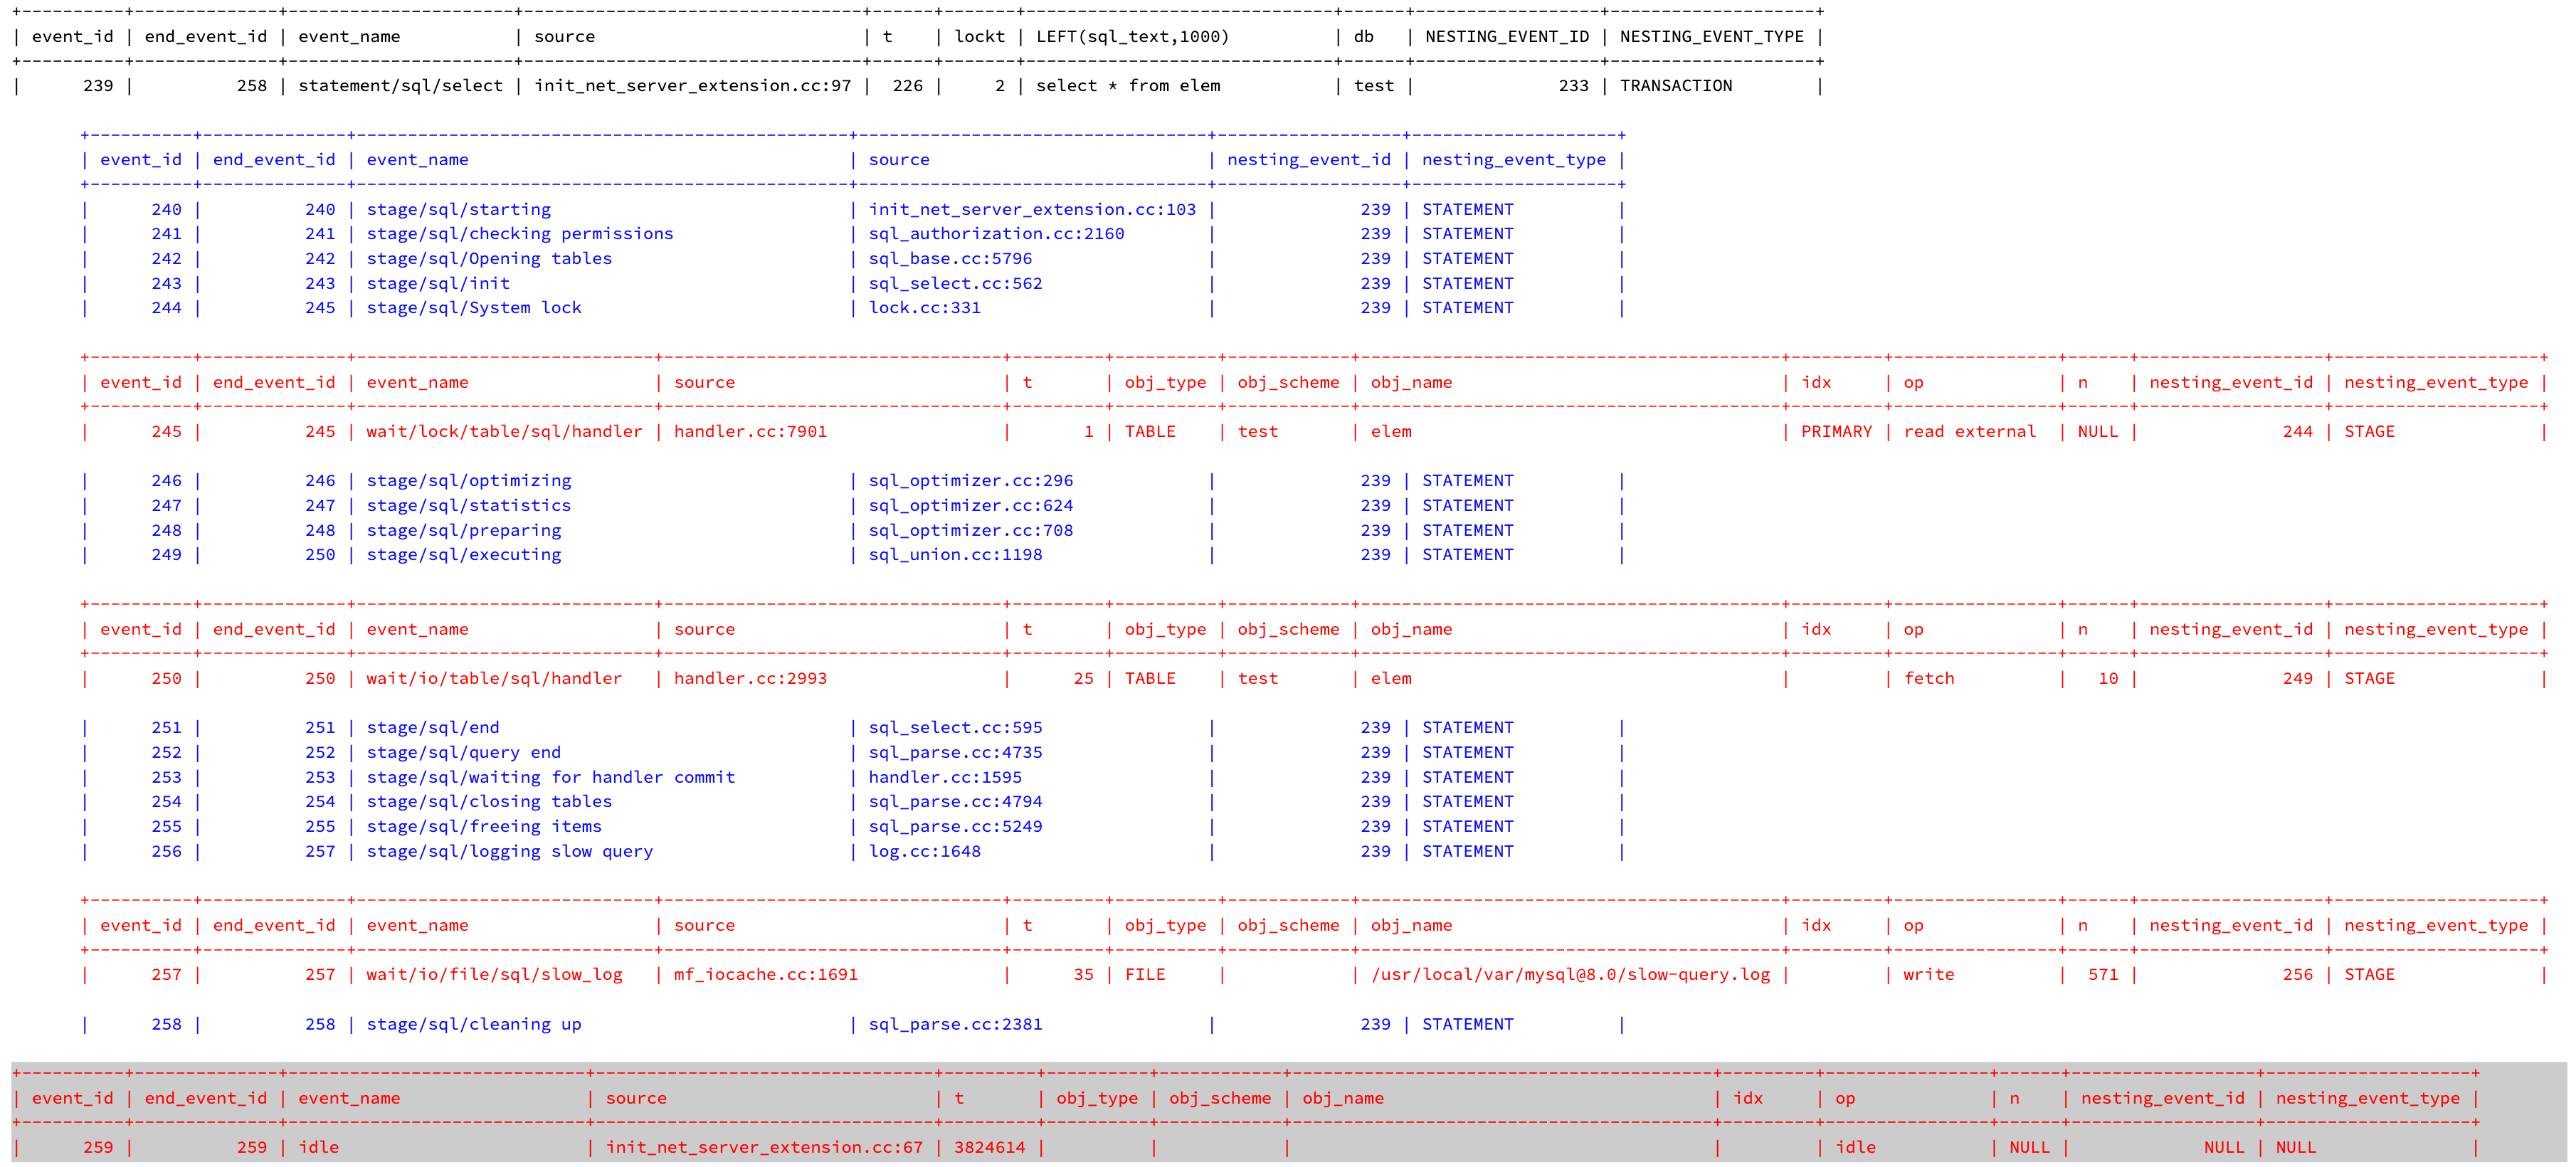This screenshot has width=2576, height=1167.
Task: Click 'statement/sql/select' event name in top row
Action: 400,86
